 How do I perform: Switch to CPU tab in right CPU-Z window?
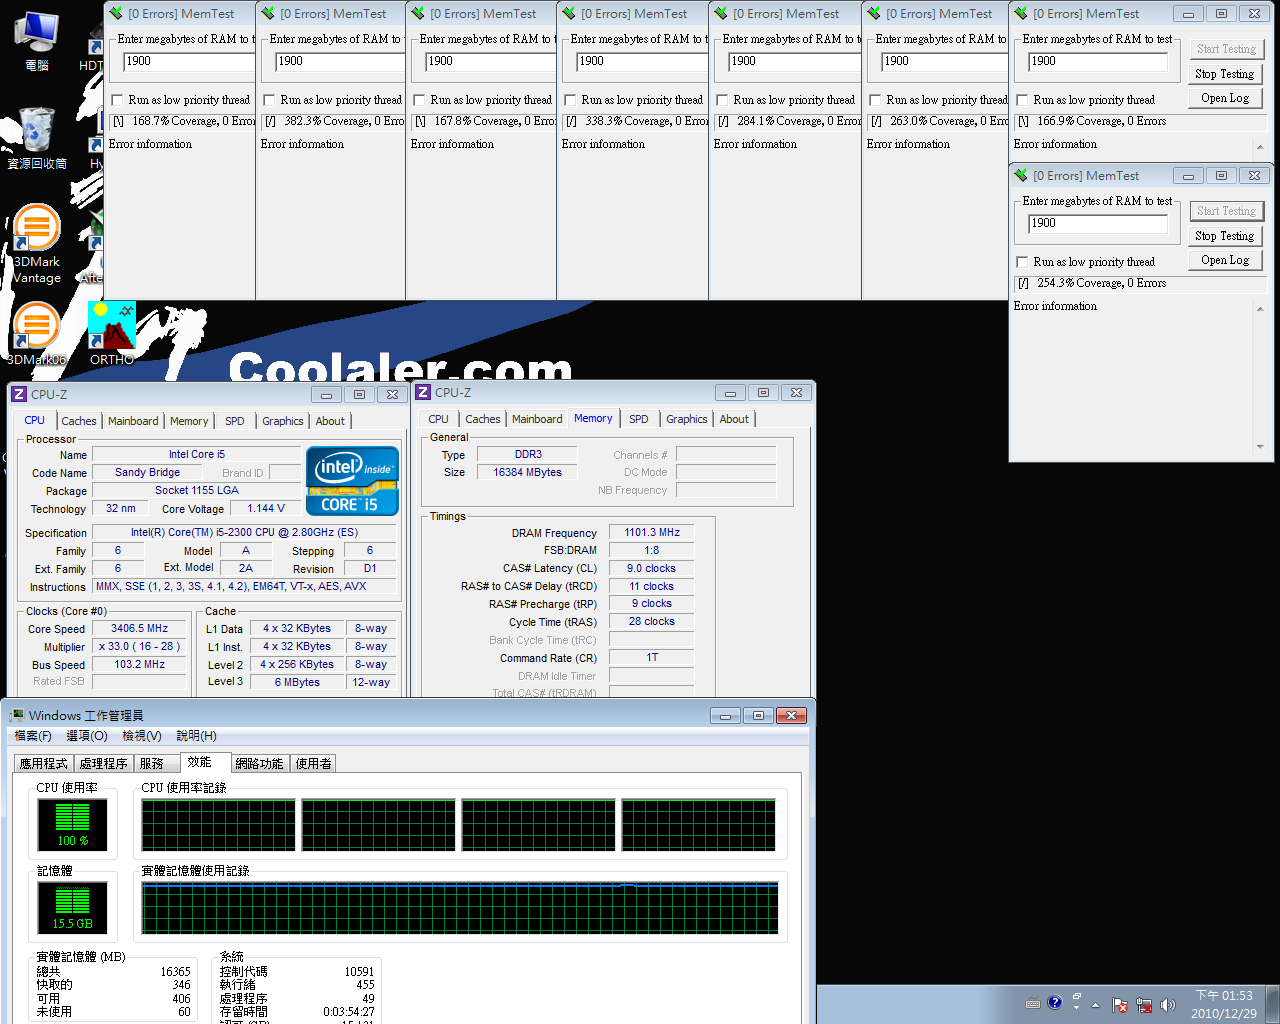pos(439,419)
